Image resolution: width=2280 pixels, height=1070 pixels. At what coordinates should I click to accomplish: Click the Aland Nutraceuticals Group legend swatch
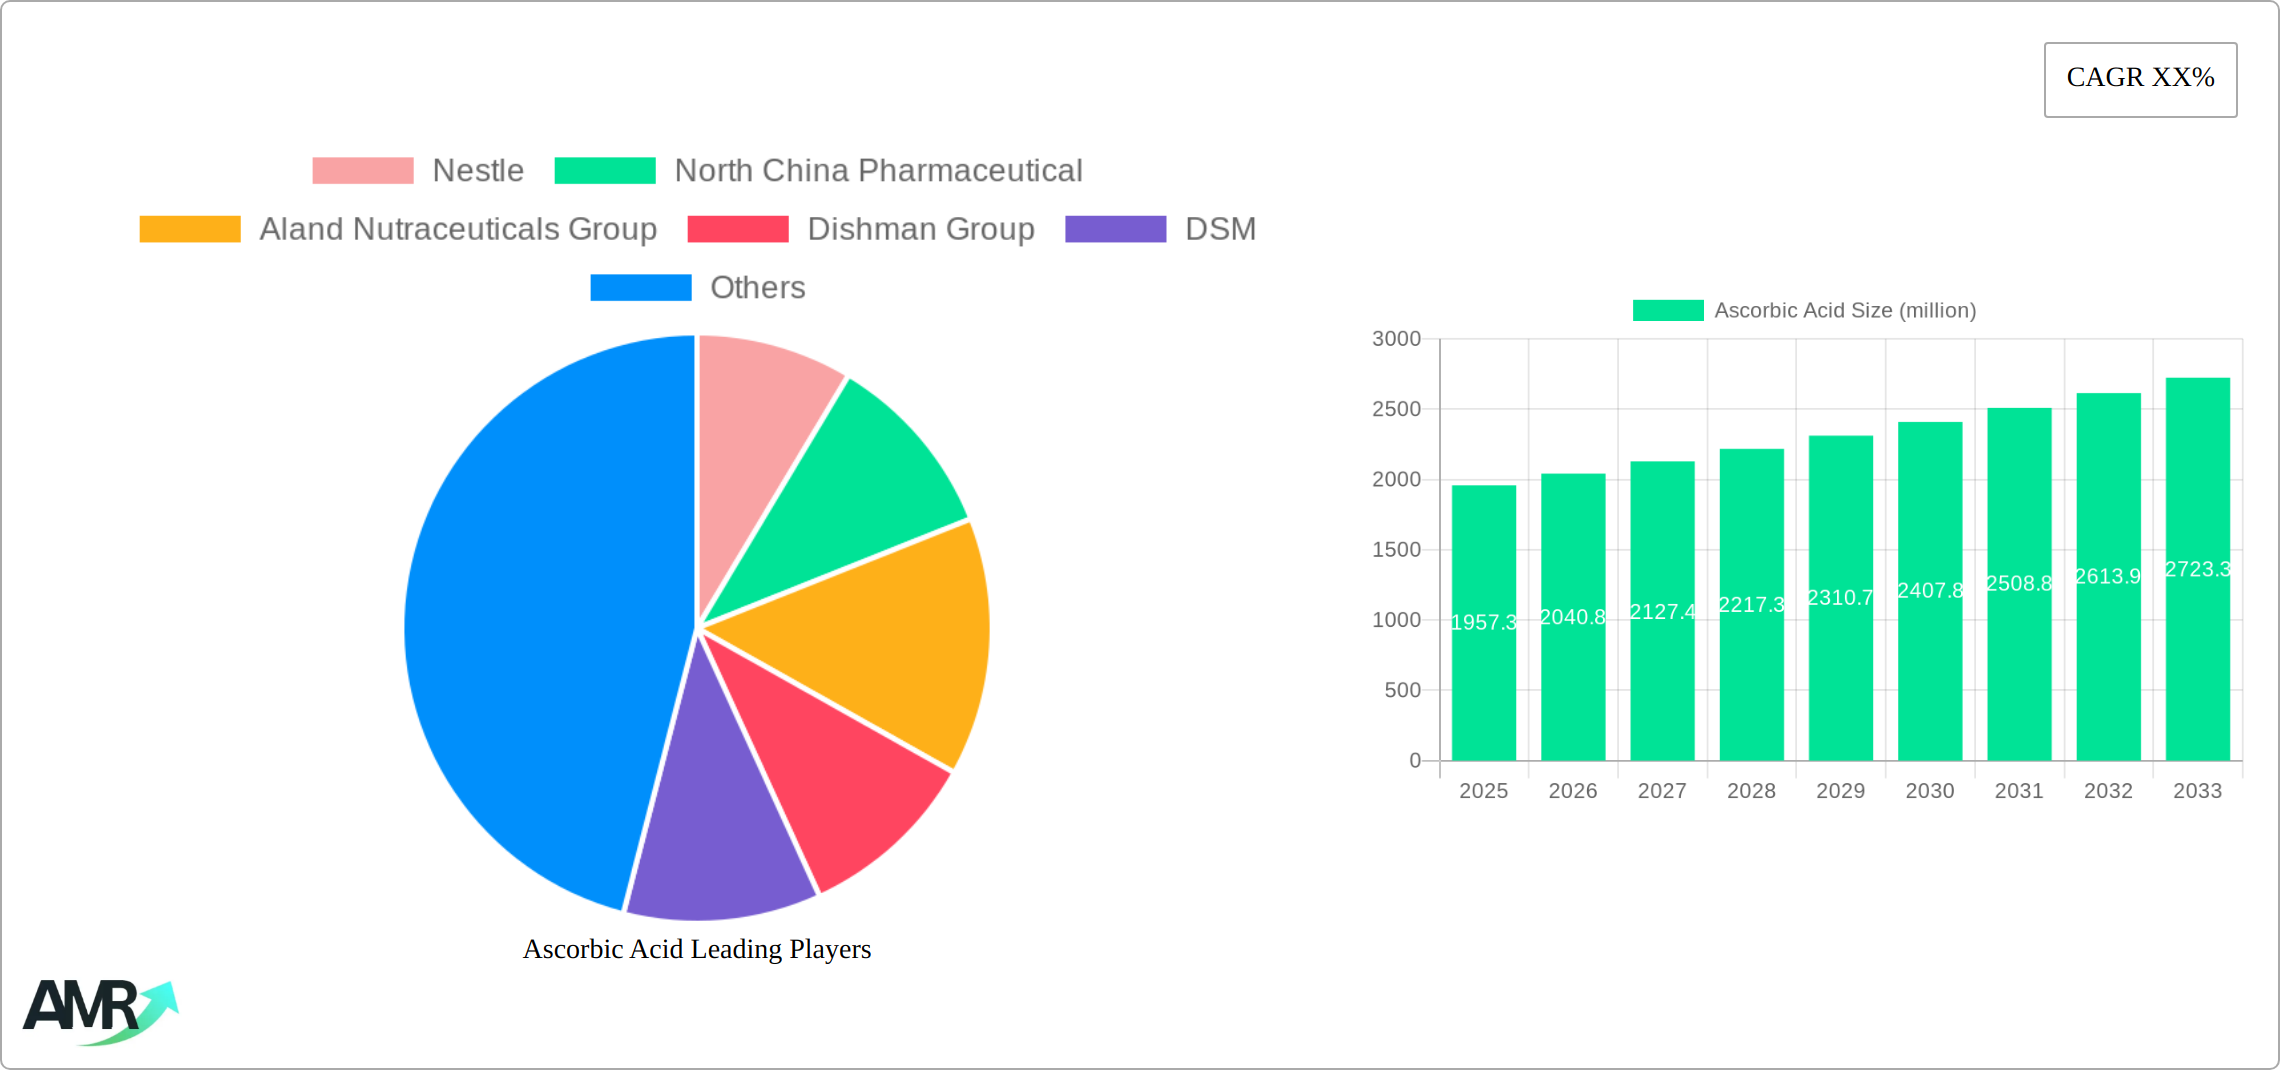pos(190,229)
